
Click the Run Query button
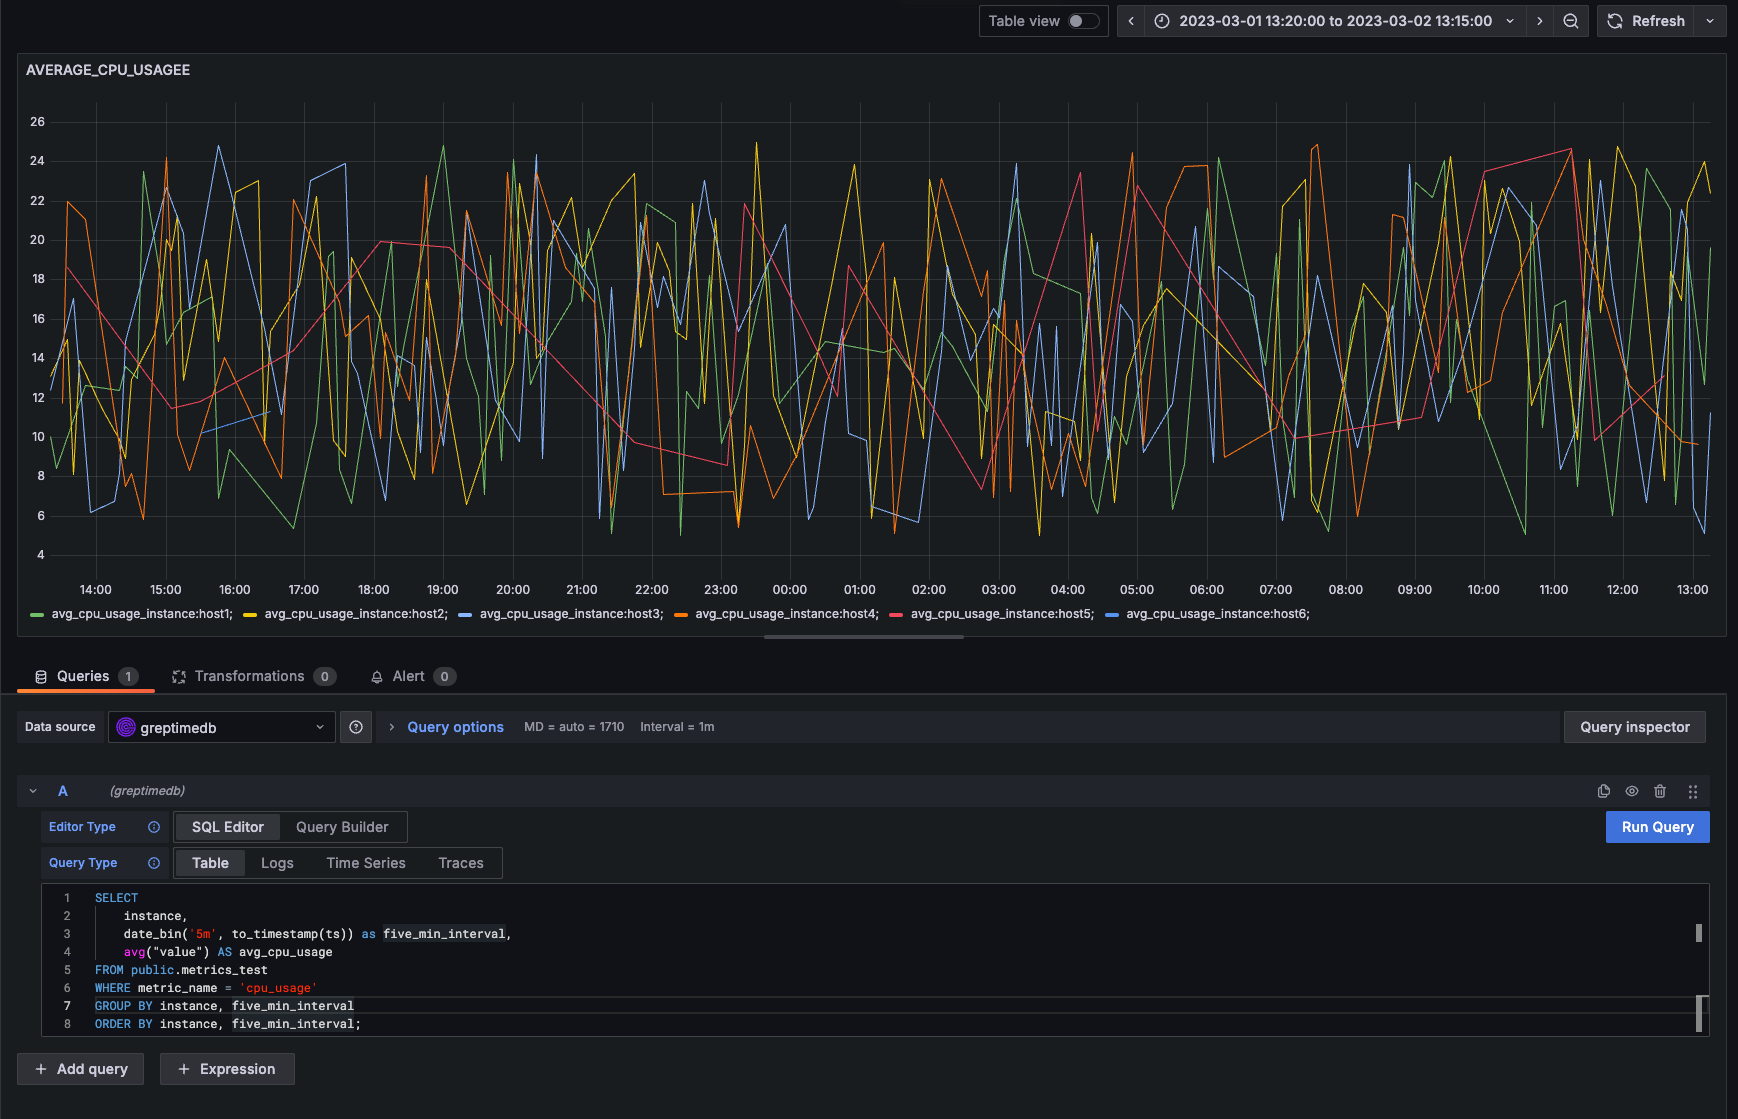(1657, 827)
